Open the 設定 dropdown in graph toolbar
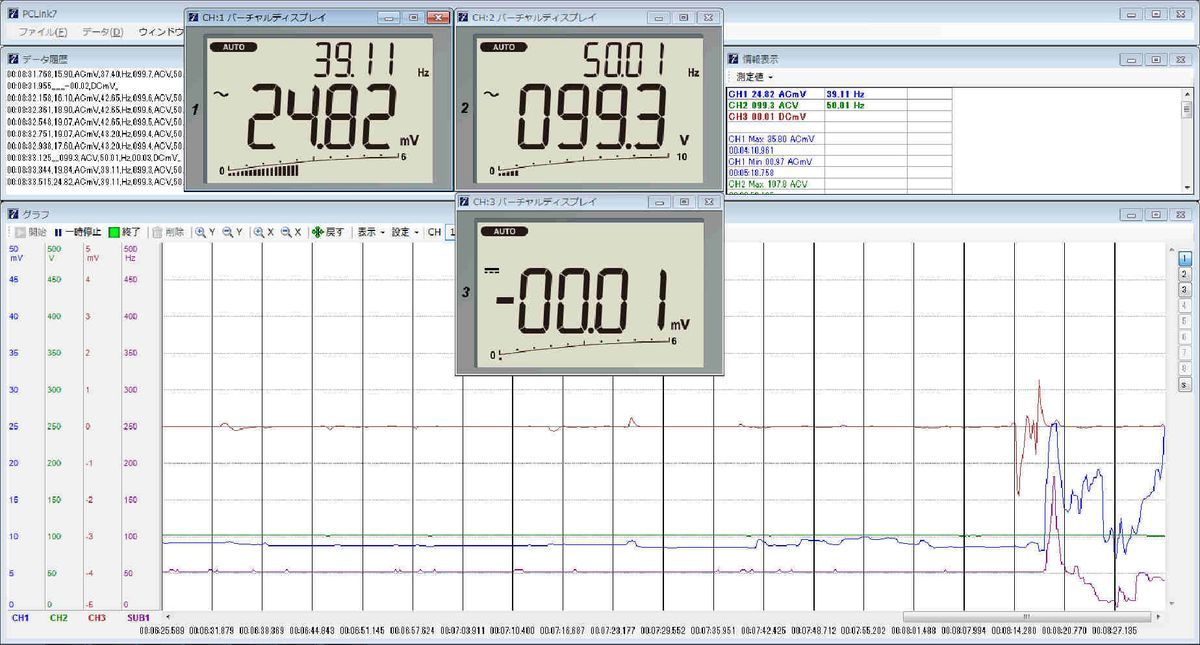 click(x=404, y=232)
